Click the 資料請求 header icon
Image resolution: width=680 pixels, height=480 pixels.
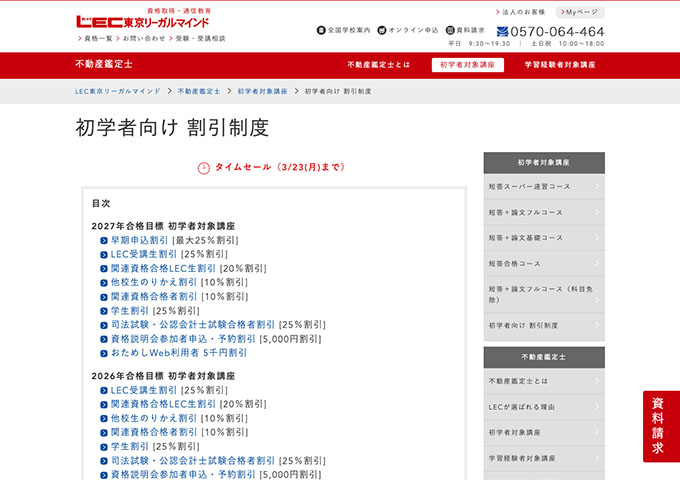tap(450, 30)
